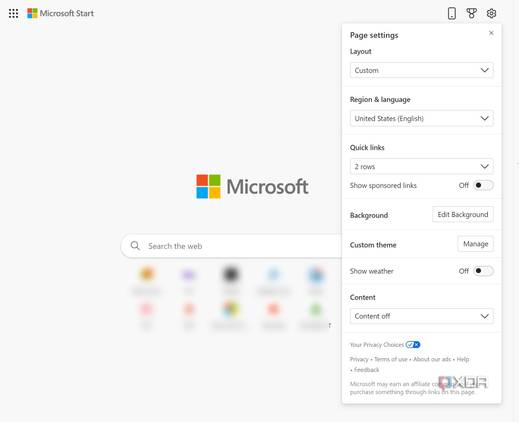The height and width of the screenshot is (422, 519).
Task: Open the apps grid launcher
Action: (13, 13)
